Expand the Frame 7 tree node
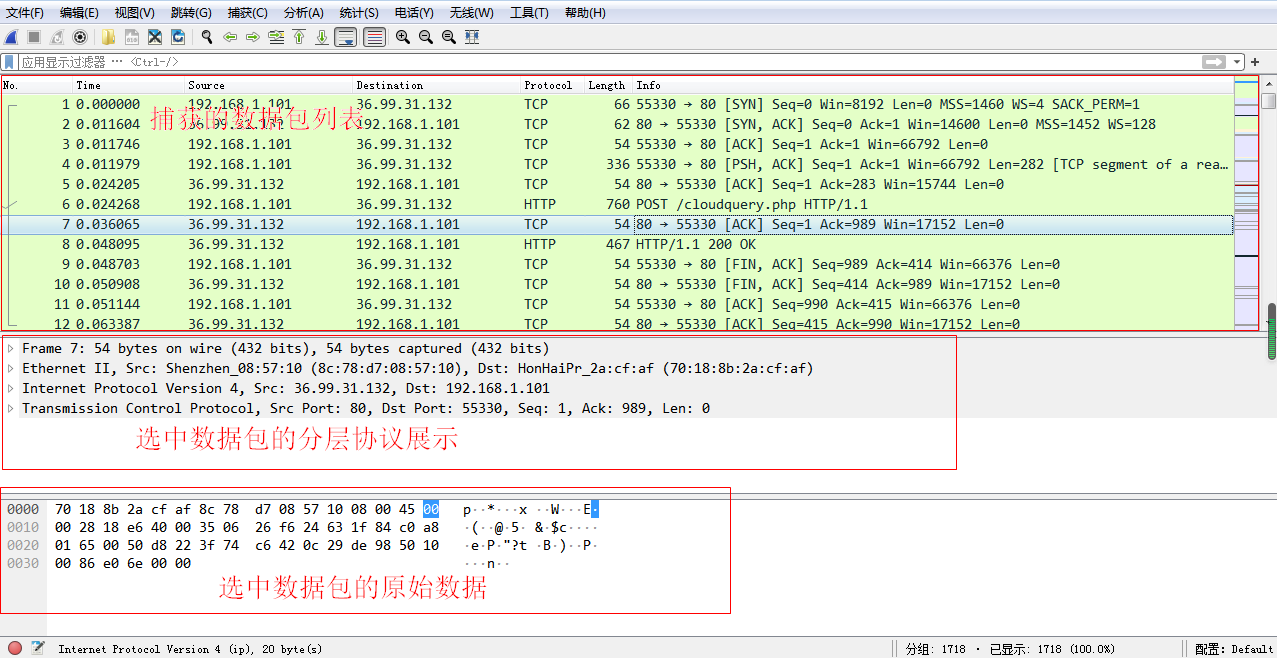 [11, 348]
